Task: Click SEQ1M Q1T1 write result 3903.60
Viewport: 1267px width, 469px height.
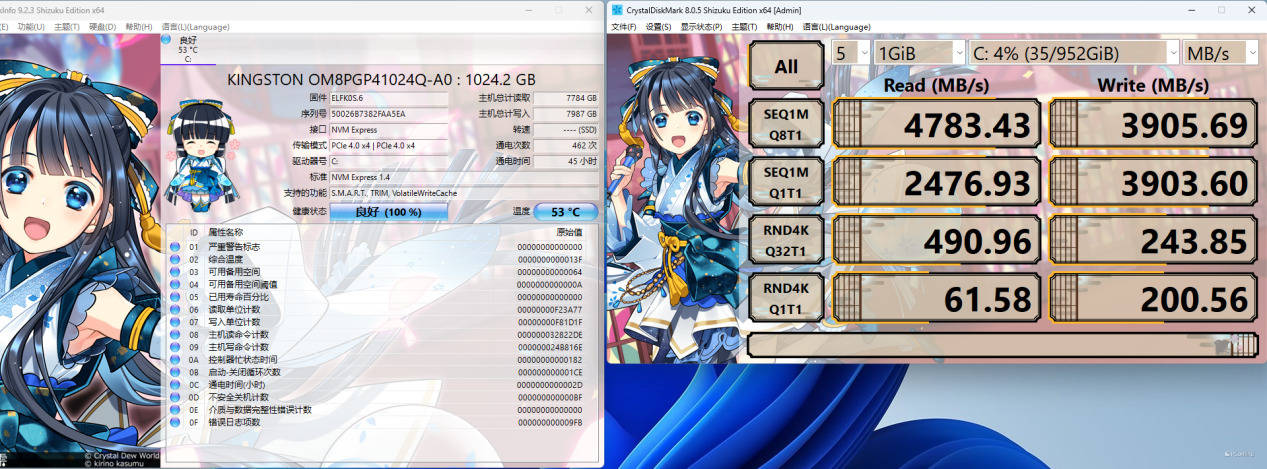Action: click(x=1152, y=183)
